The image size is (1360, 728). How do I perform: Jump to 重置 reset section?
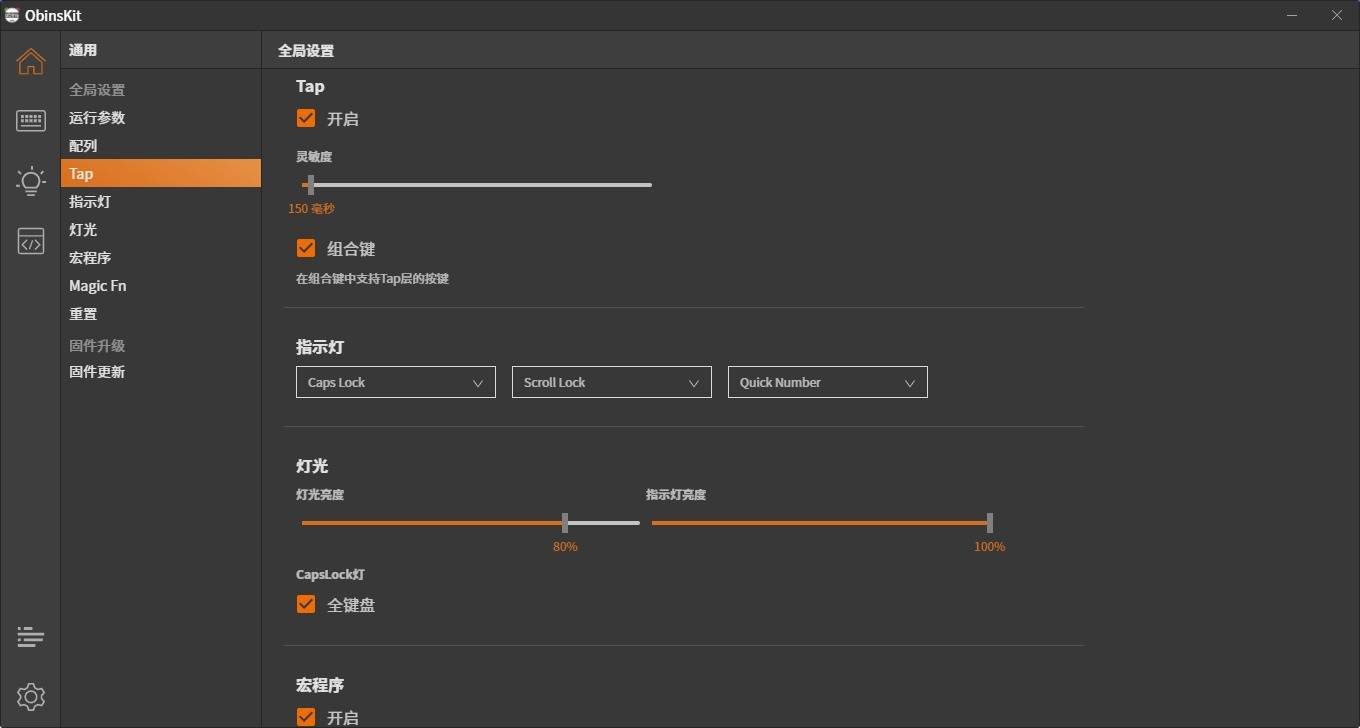83,314
